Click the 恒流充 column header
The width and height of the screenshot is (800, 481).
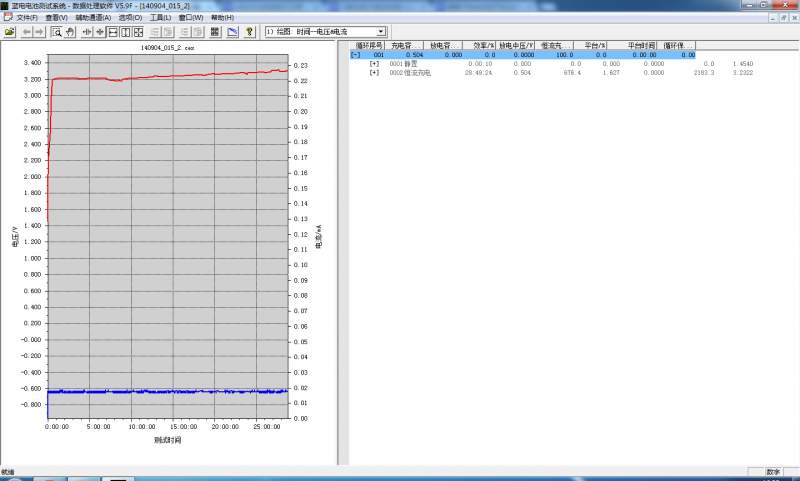(555, 45)
